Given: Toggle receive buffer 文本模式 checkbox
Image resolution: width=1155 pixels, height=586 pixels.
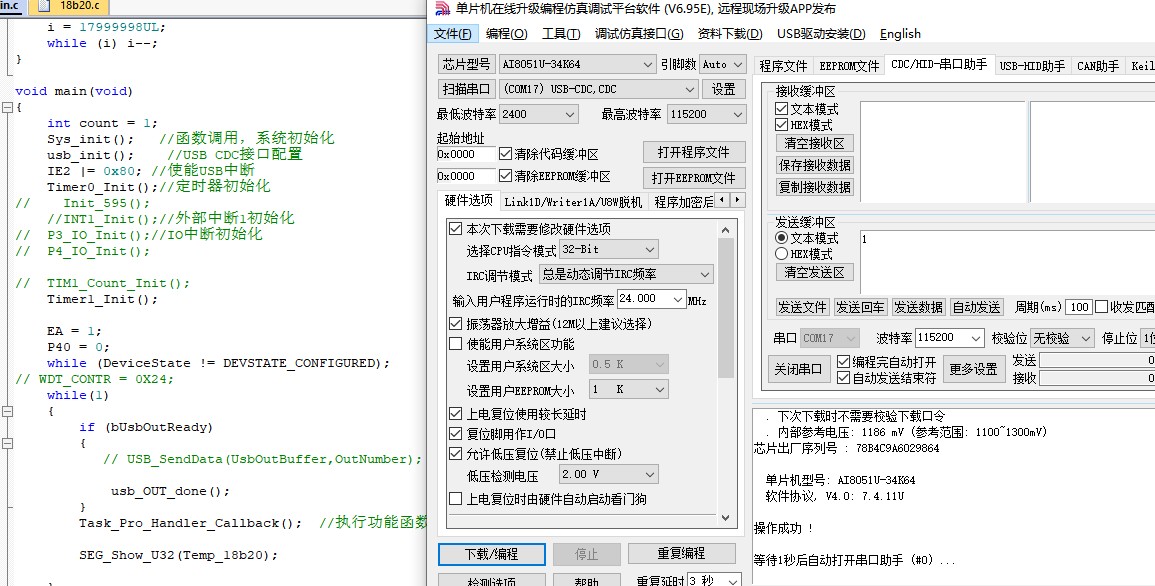Looking at the screenshot, I should (782, 109).
